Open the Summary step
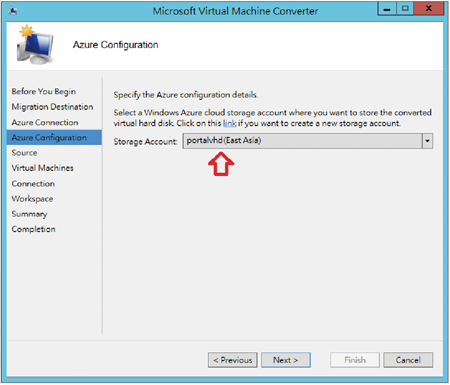450x385 pixels. tap(29, 214)
